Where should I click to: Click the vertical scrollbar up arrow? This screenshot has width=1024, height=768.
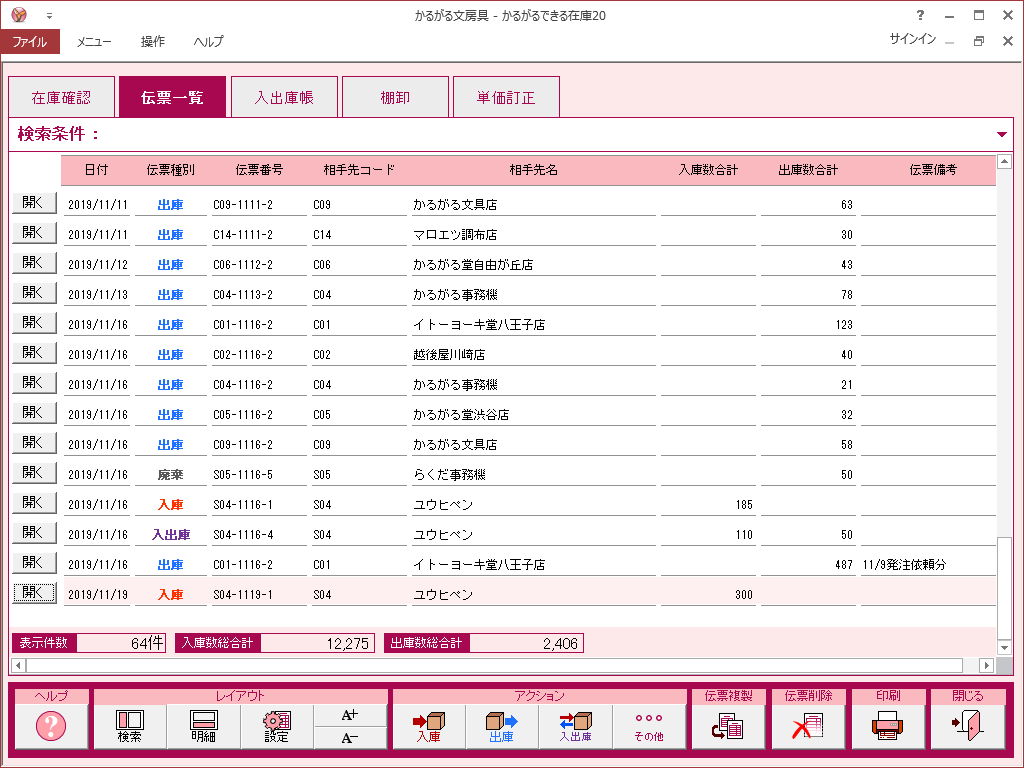1004,161
